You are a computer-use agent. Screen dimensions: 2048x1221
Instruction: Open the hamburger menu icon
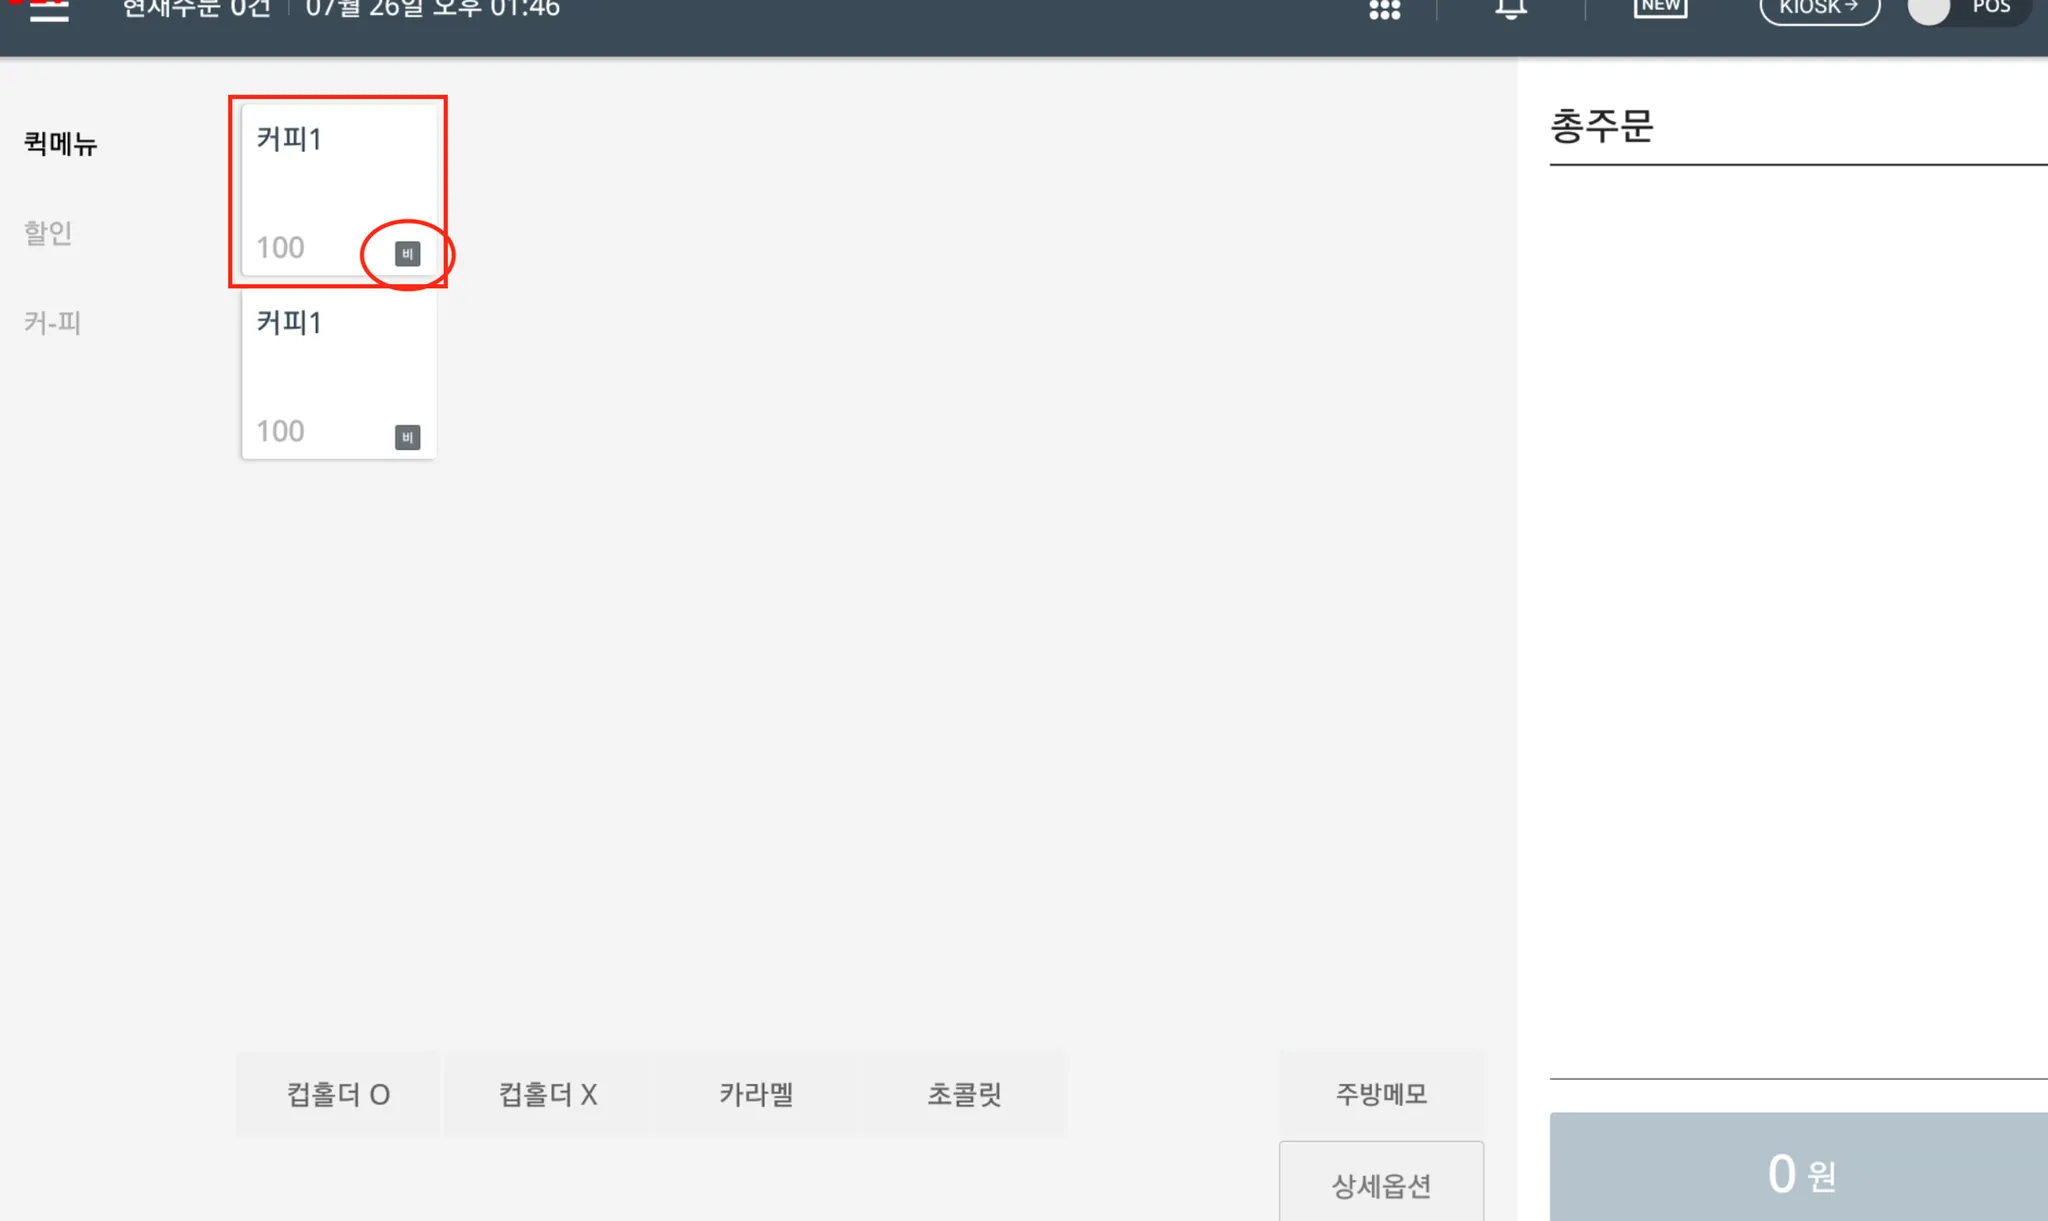pyautogui.click(x=49, y=11)
